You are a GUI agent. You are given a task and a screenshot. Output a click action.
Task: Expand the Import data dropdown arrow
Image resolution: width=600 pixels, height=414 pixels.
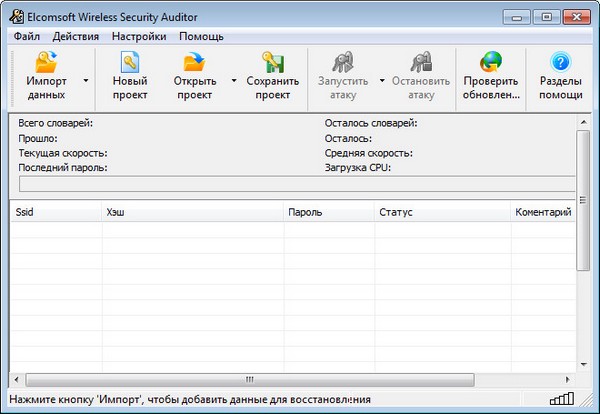86,80
